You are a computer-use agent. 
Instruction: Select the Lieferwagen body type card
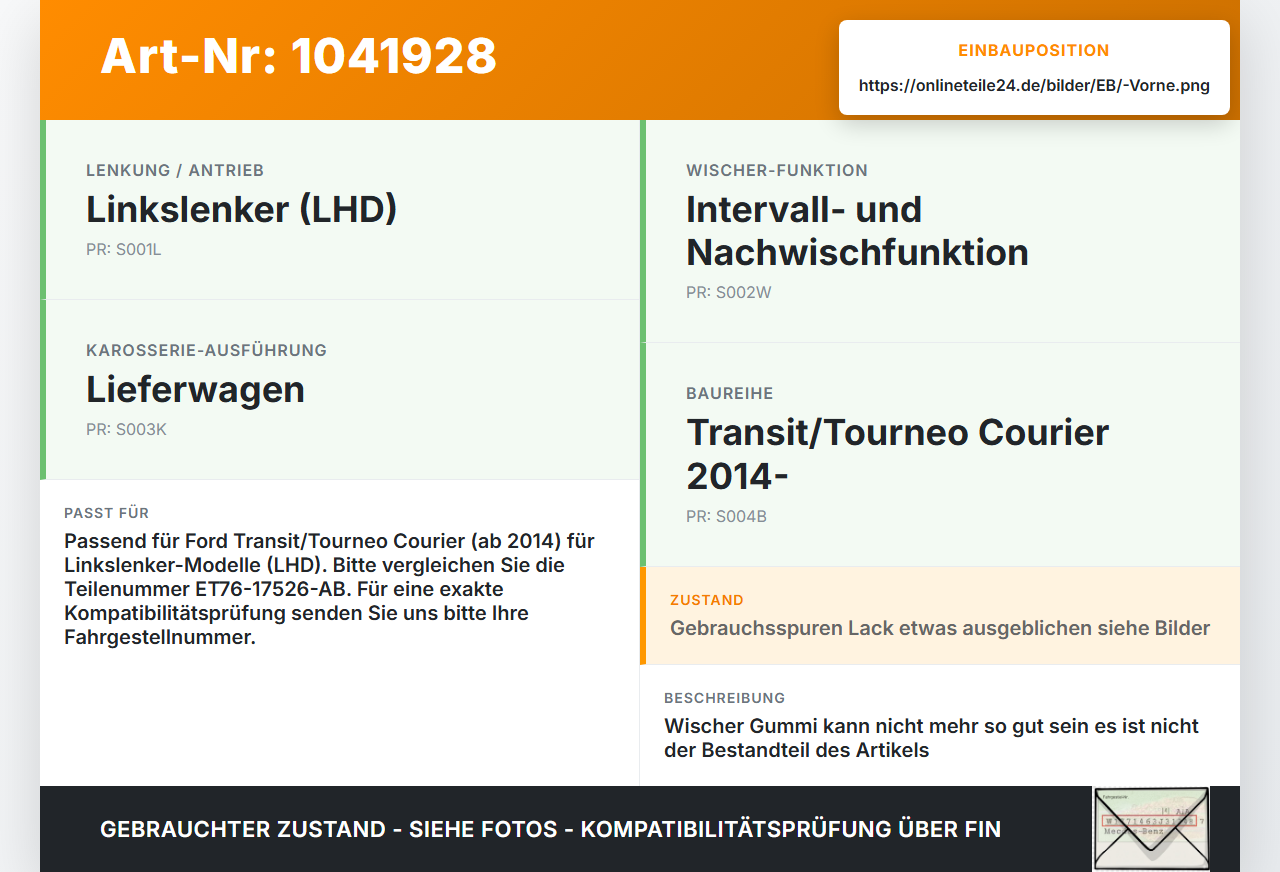click(340, 390)
